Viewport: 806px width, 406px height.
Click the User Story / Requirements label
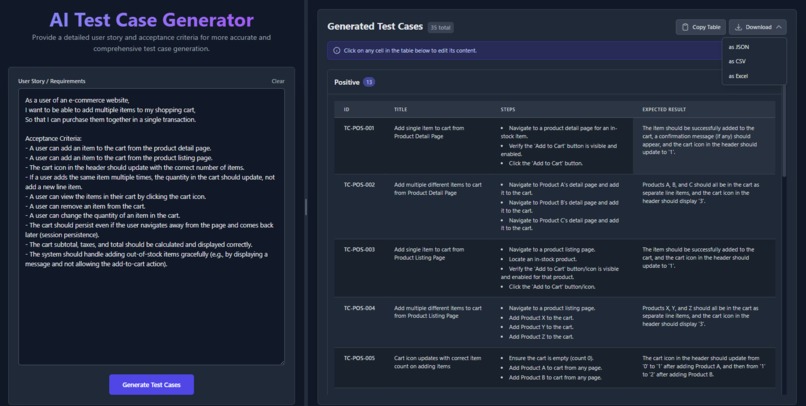pos(51,81)
